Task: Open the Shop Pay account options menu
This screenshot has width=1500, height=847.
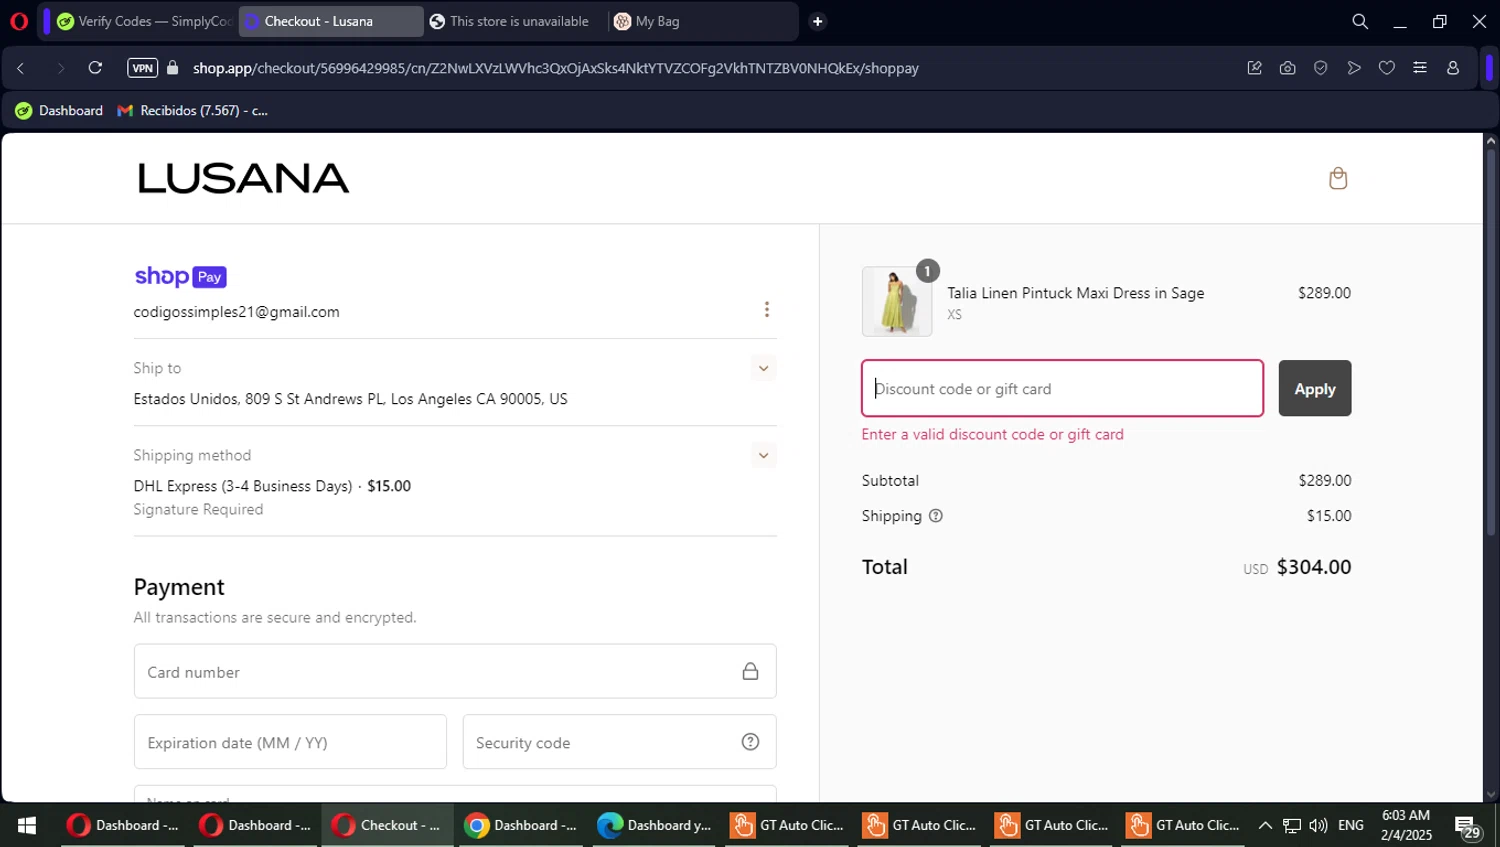Action: [767, 310]
